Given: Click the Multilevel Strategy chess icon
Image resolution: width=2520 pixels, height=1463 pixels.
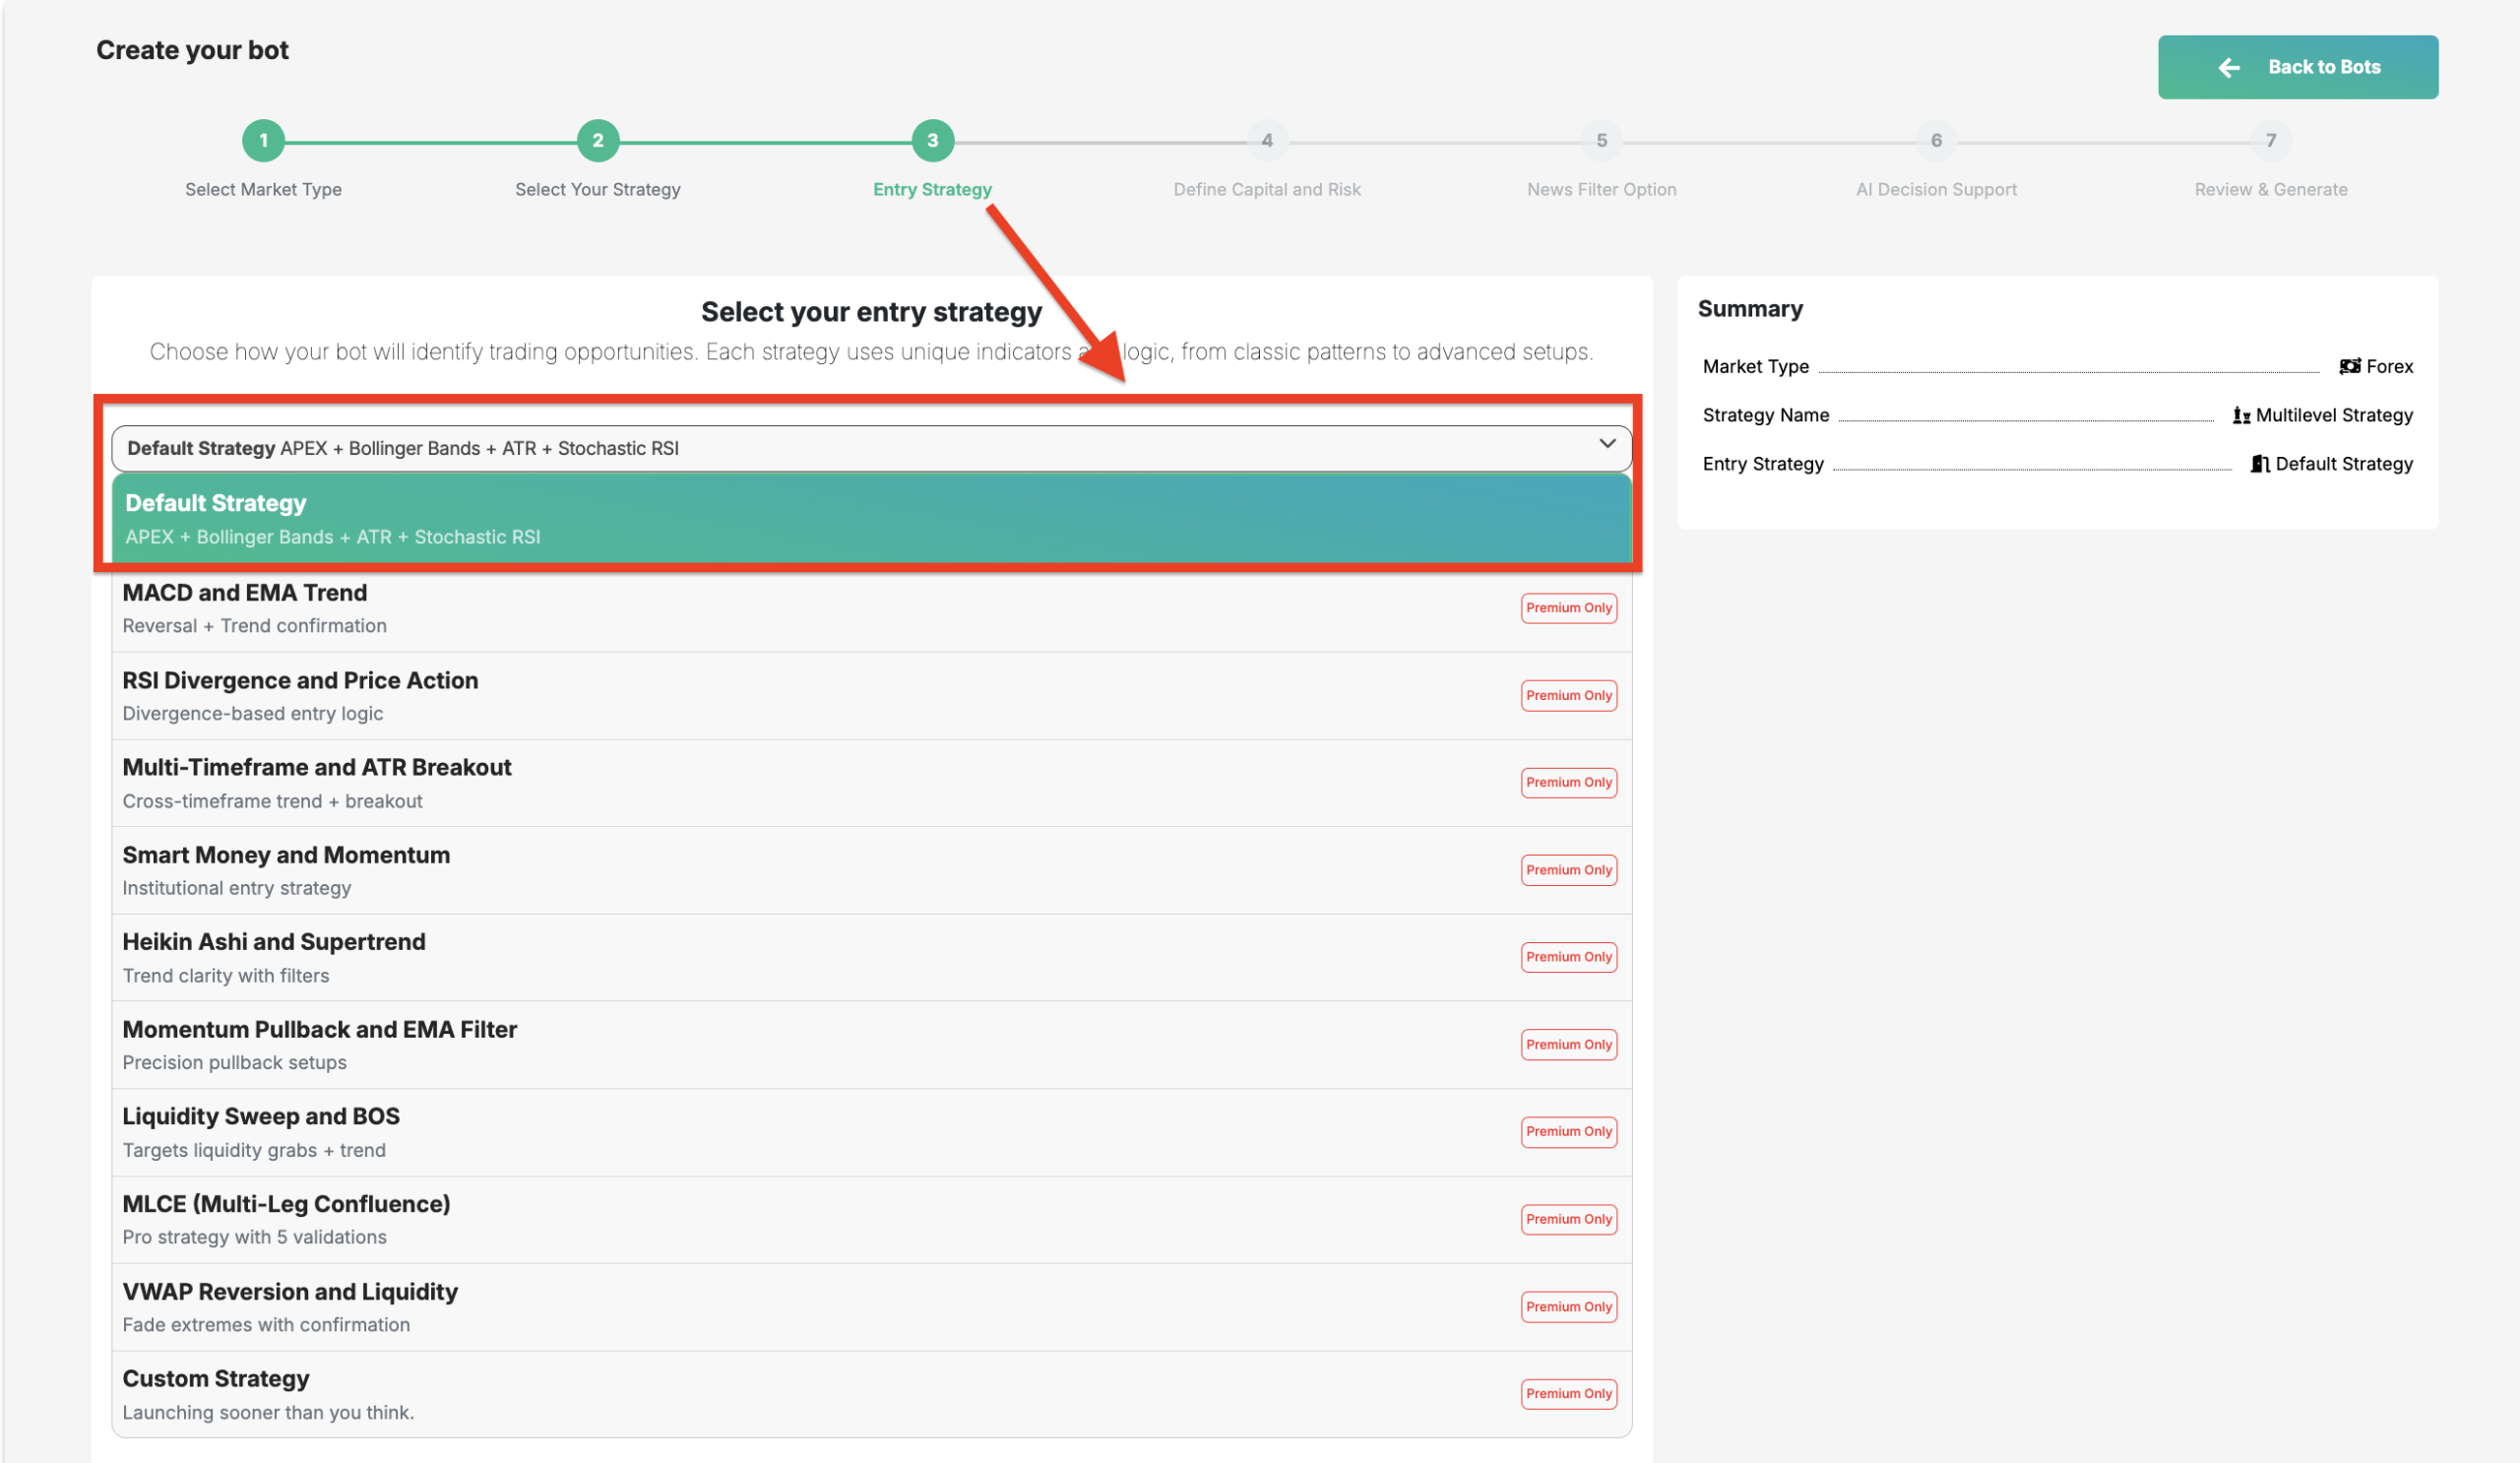Looking at the screenshot, I should [2241, 416].
